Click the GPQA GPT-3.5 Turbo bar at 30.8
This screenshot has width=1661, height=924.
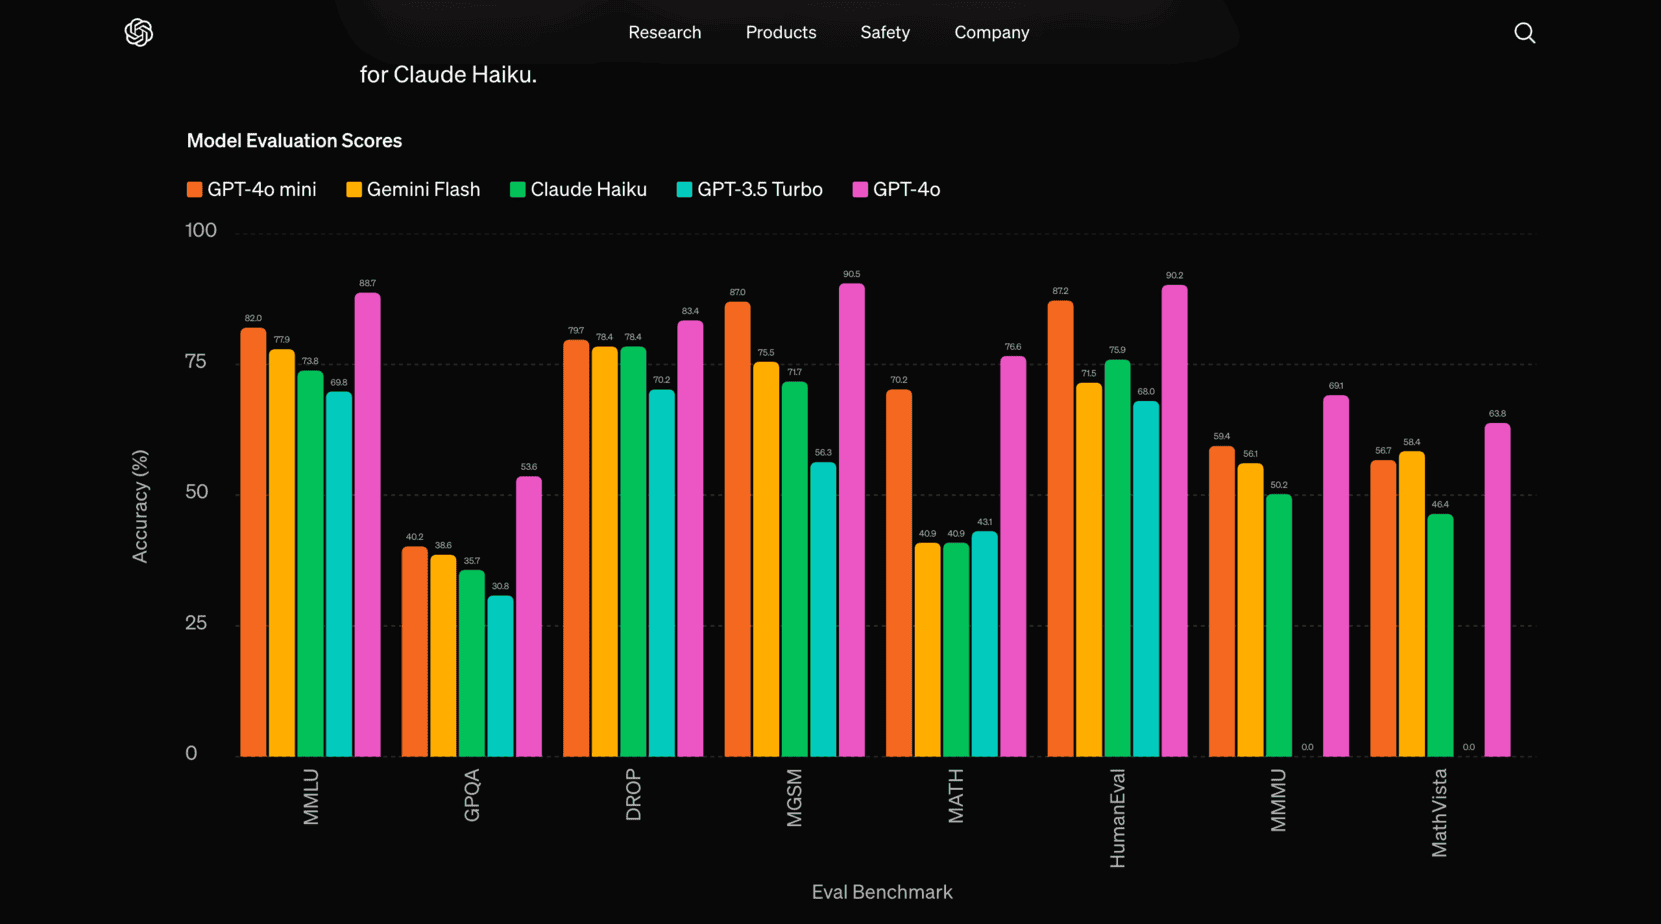tap(500, 676)
